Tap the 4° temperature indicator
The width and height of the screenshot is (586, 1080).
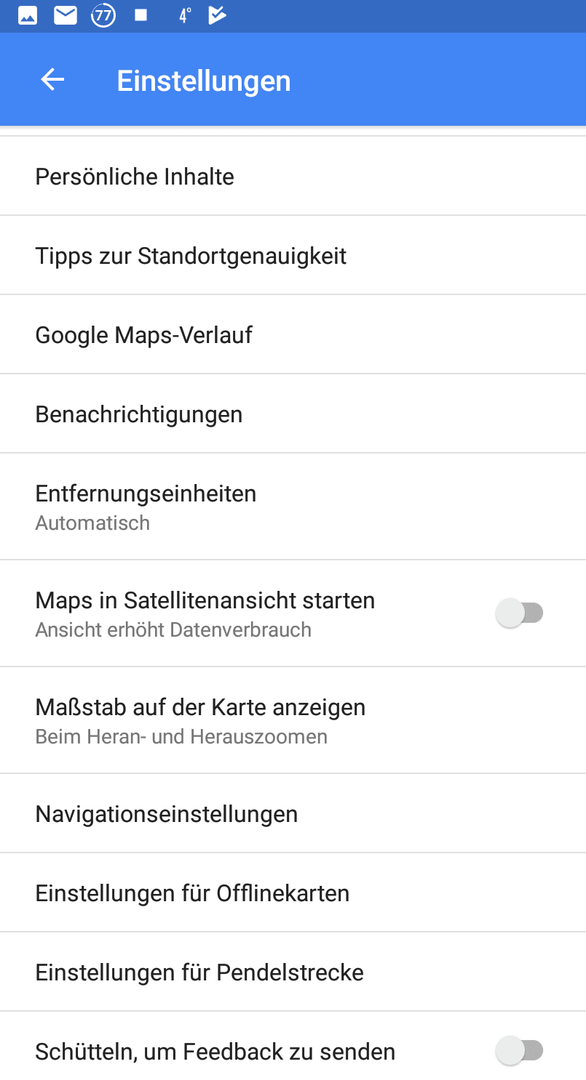point(185,16)
